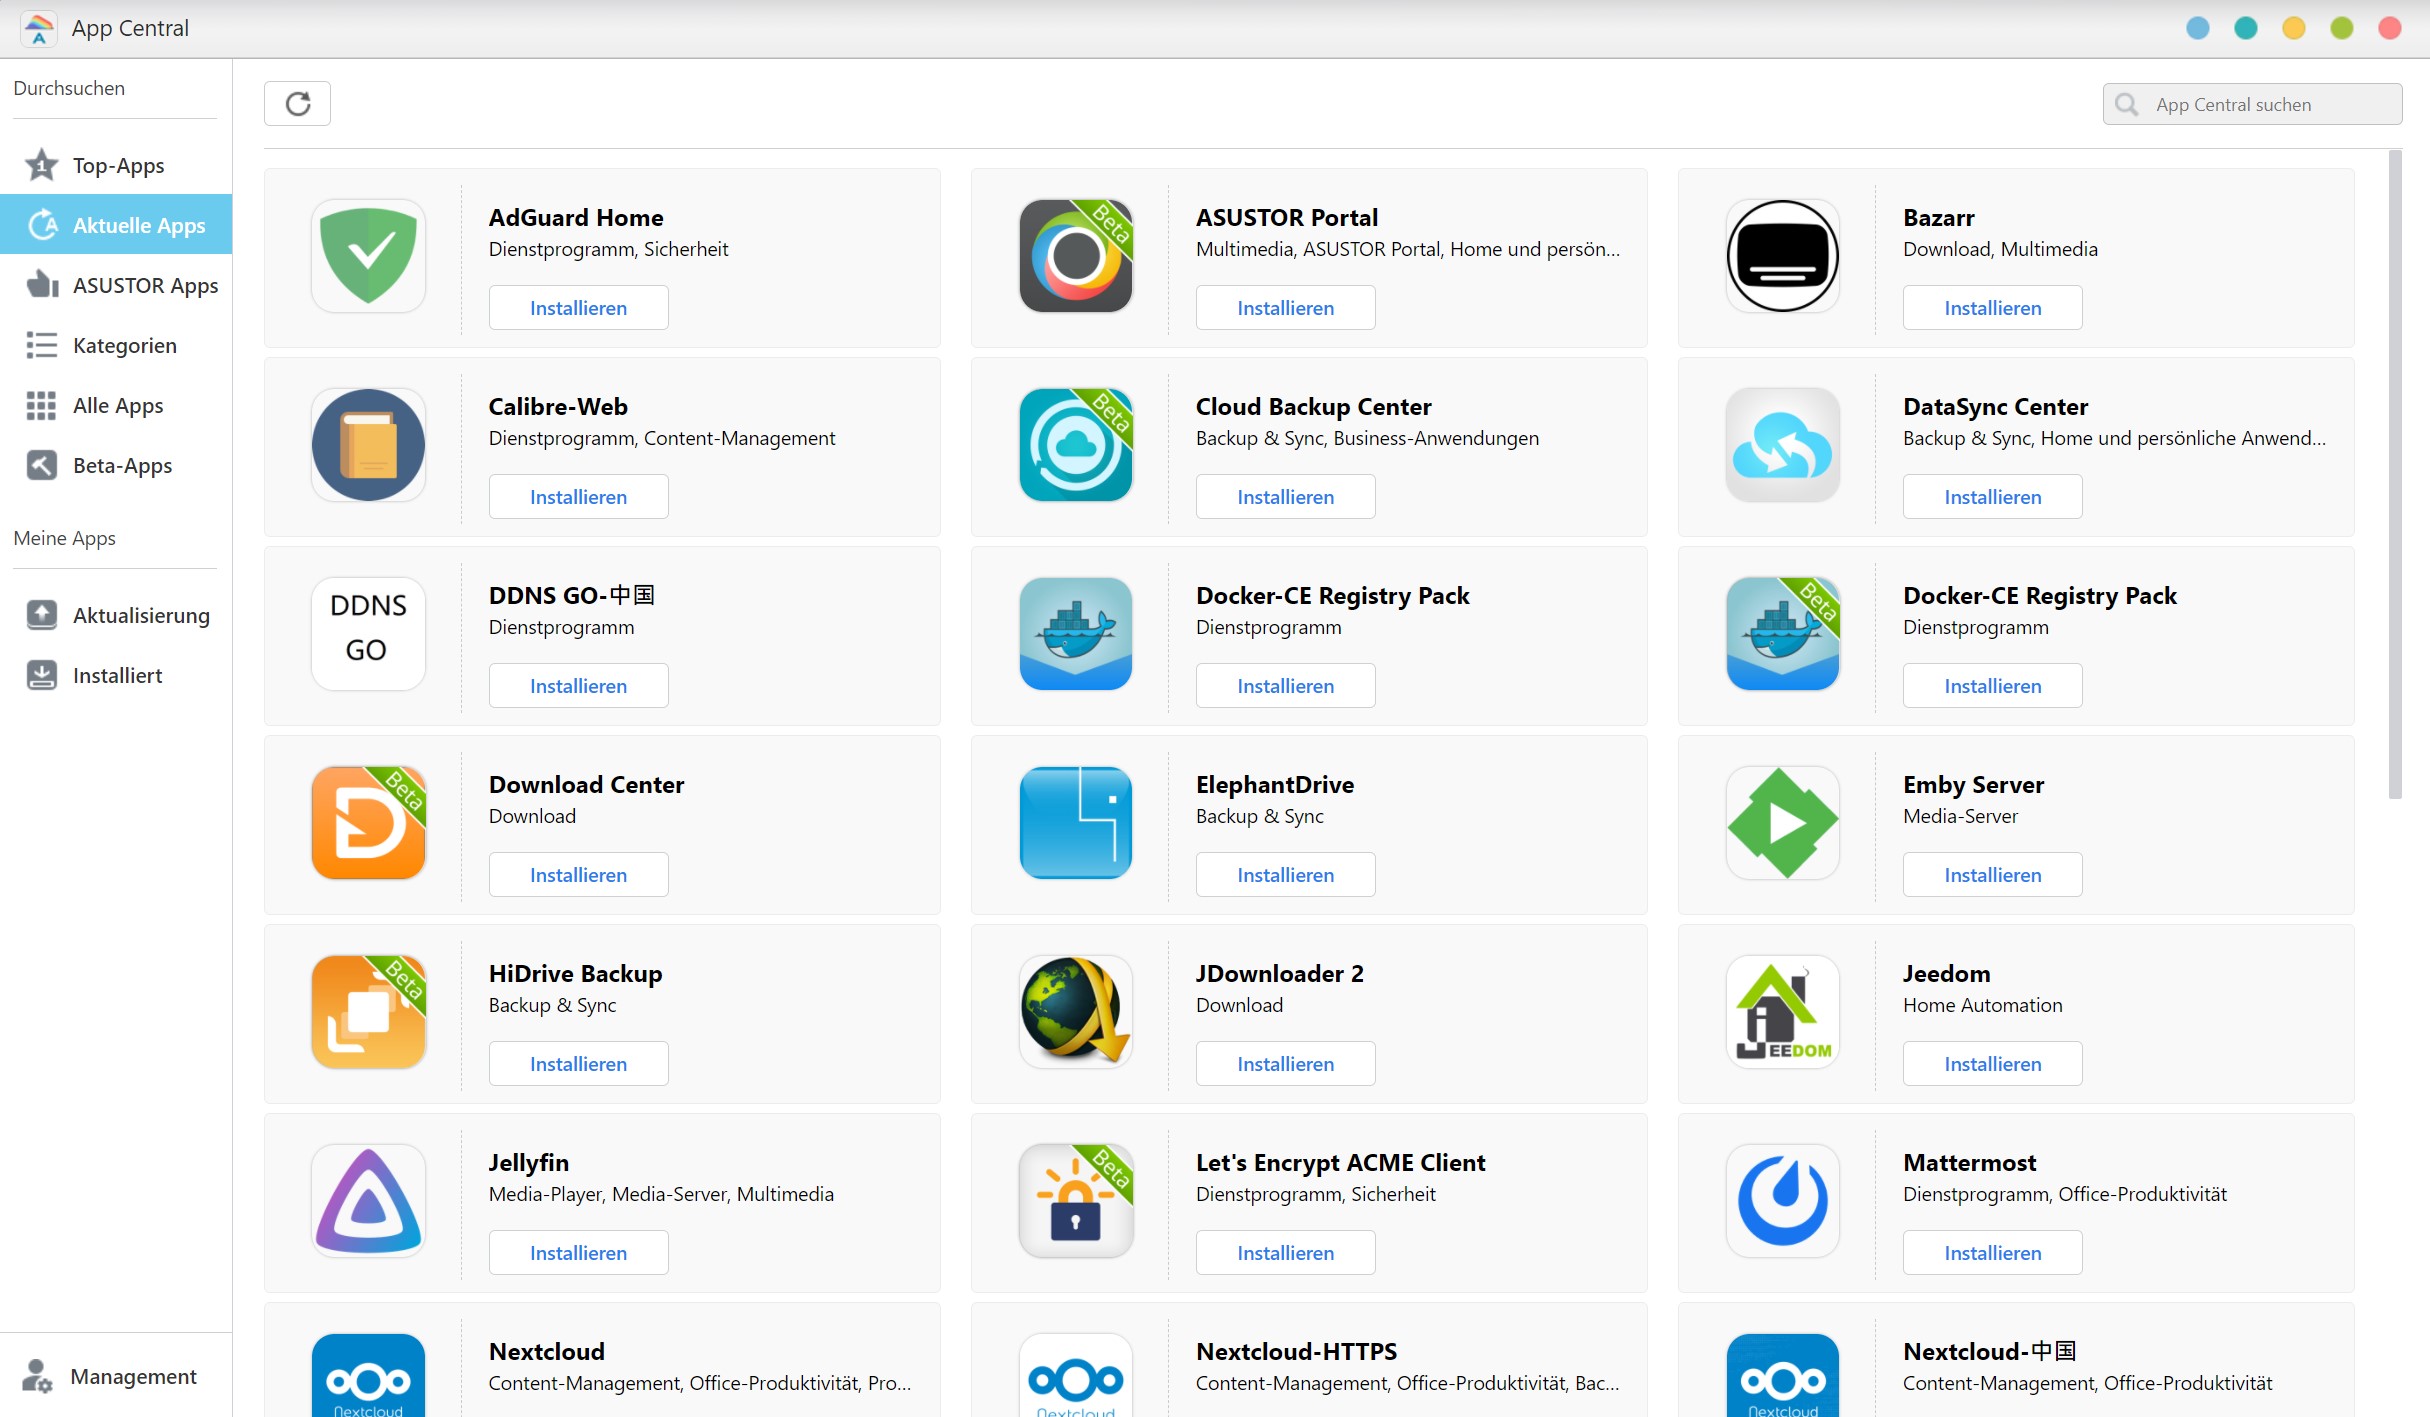Click the blue window control dot

[x=2197, y=28]
